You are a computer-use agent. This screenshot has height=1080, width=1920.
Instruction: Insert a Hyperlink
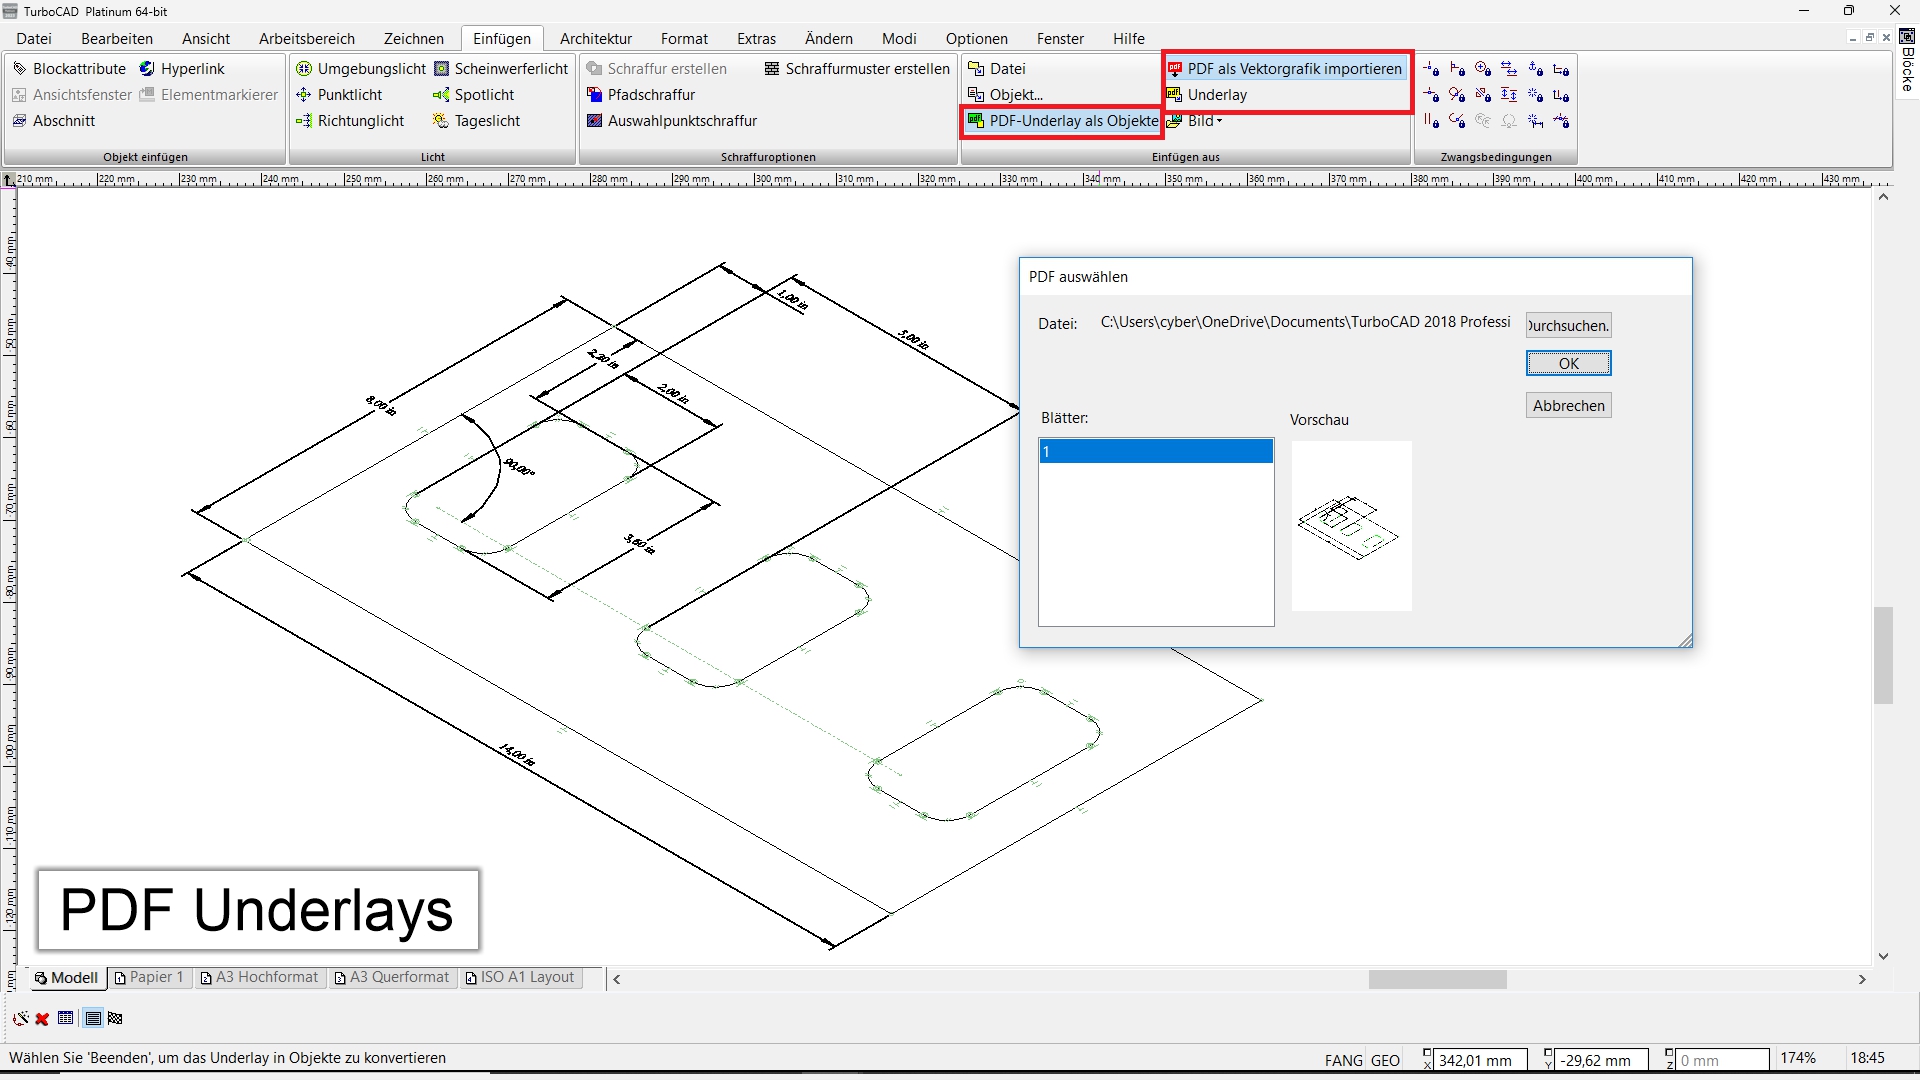(182, 69)
